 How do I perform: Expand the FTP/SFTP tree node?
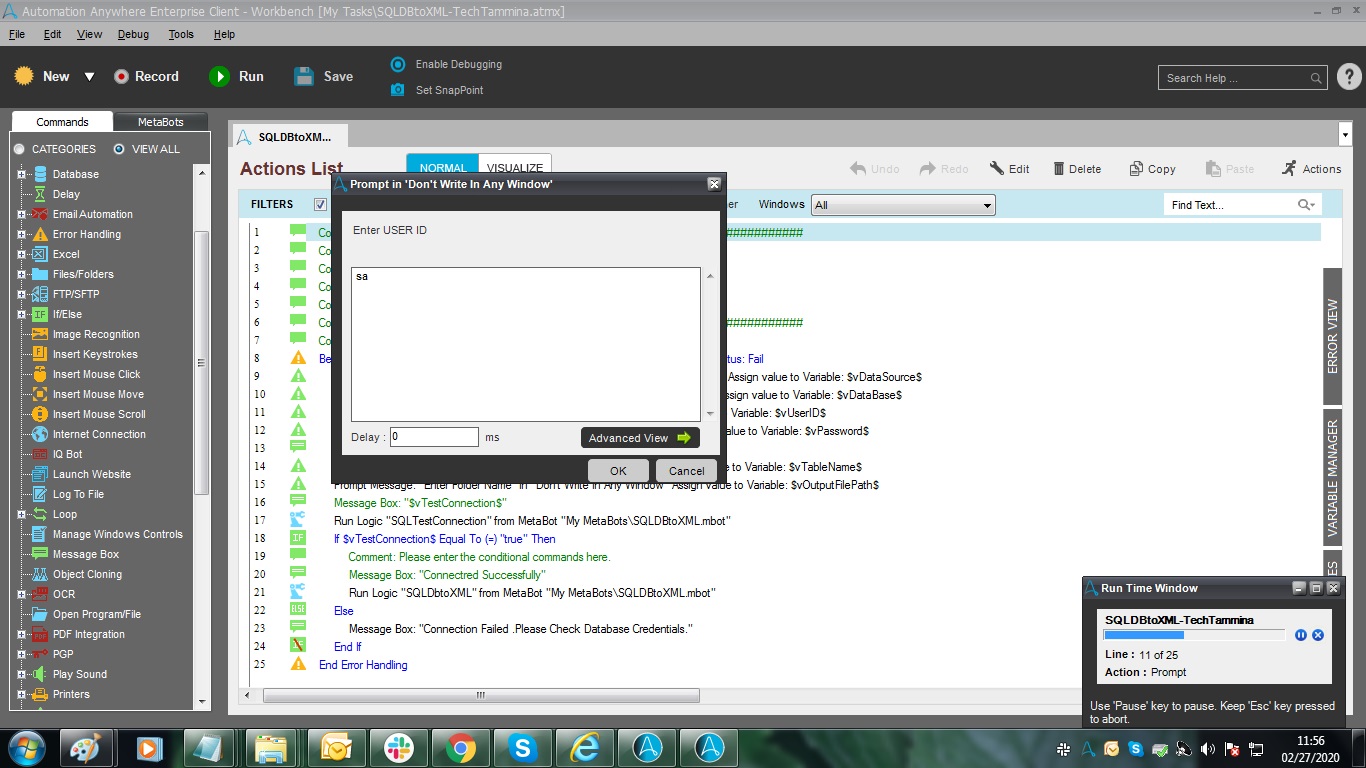pos(21,294)
